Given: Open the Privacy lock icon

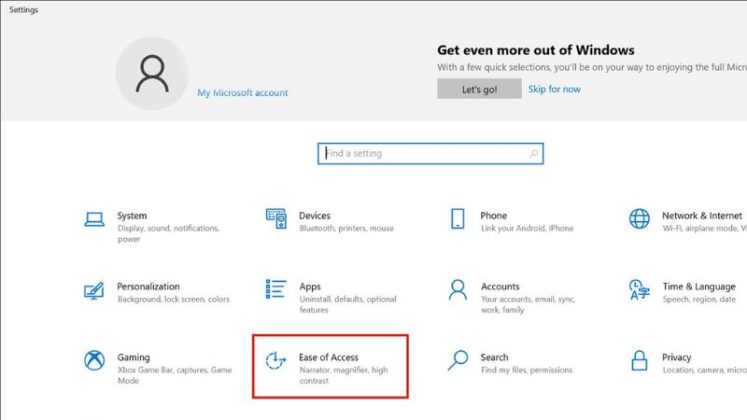Looking at the screenshot, I should pyautogui.click(x=639, y=362).
